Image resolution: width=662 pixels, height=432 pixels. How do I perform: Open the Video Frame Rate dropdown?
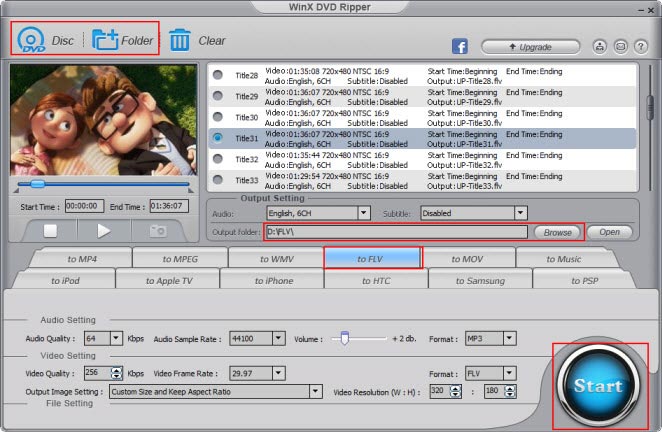pyautogui.click(x=278, y=373)
